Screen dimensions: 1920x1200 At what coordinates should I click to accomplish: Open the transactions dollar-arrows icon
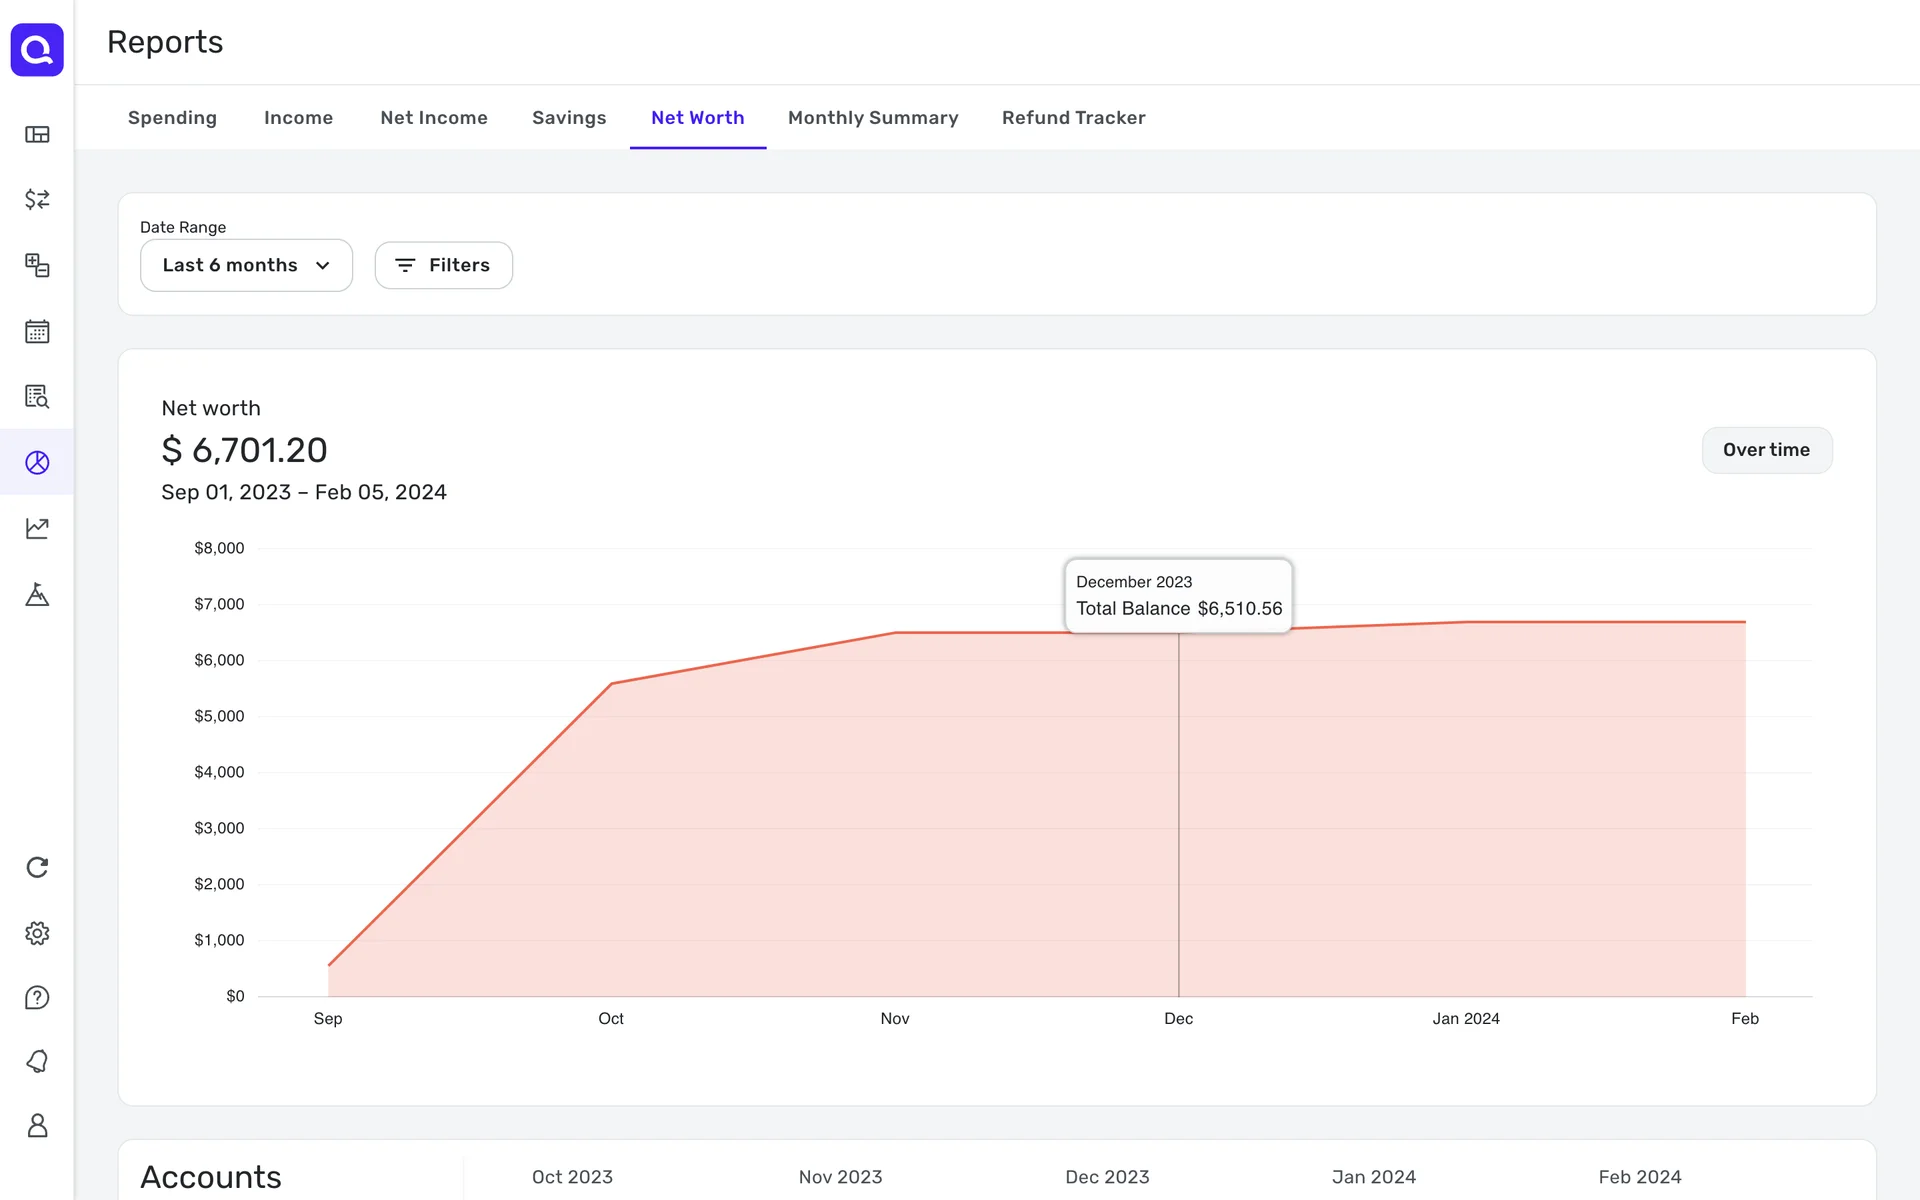37,199
